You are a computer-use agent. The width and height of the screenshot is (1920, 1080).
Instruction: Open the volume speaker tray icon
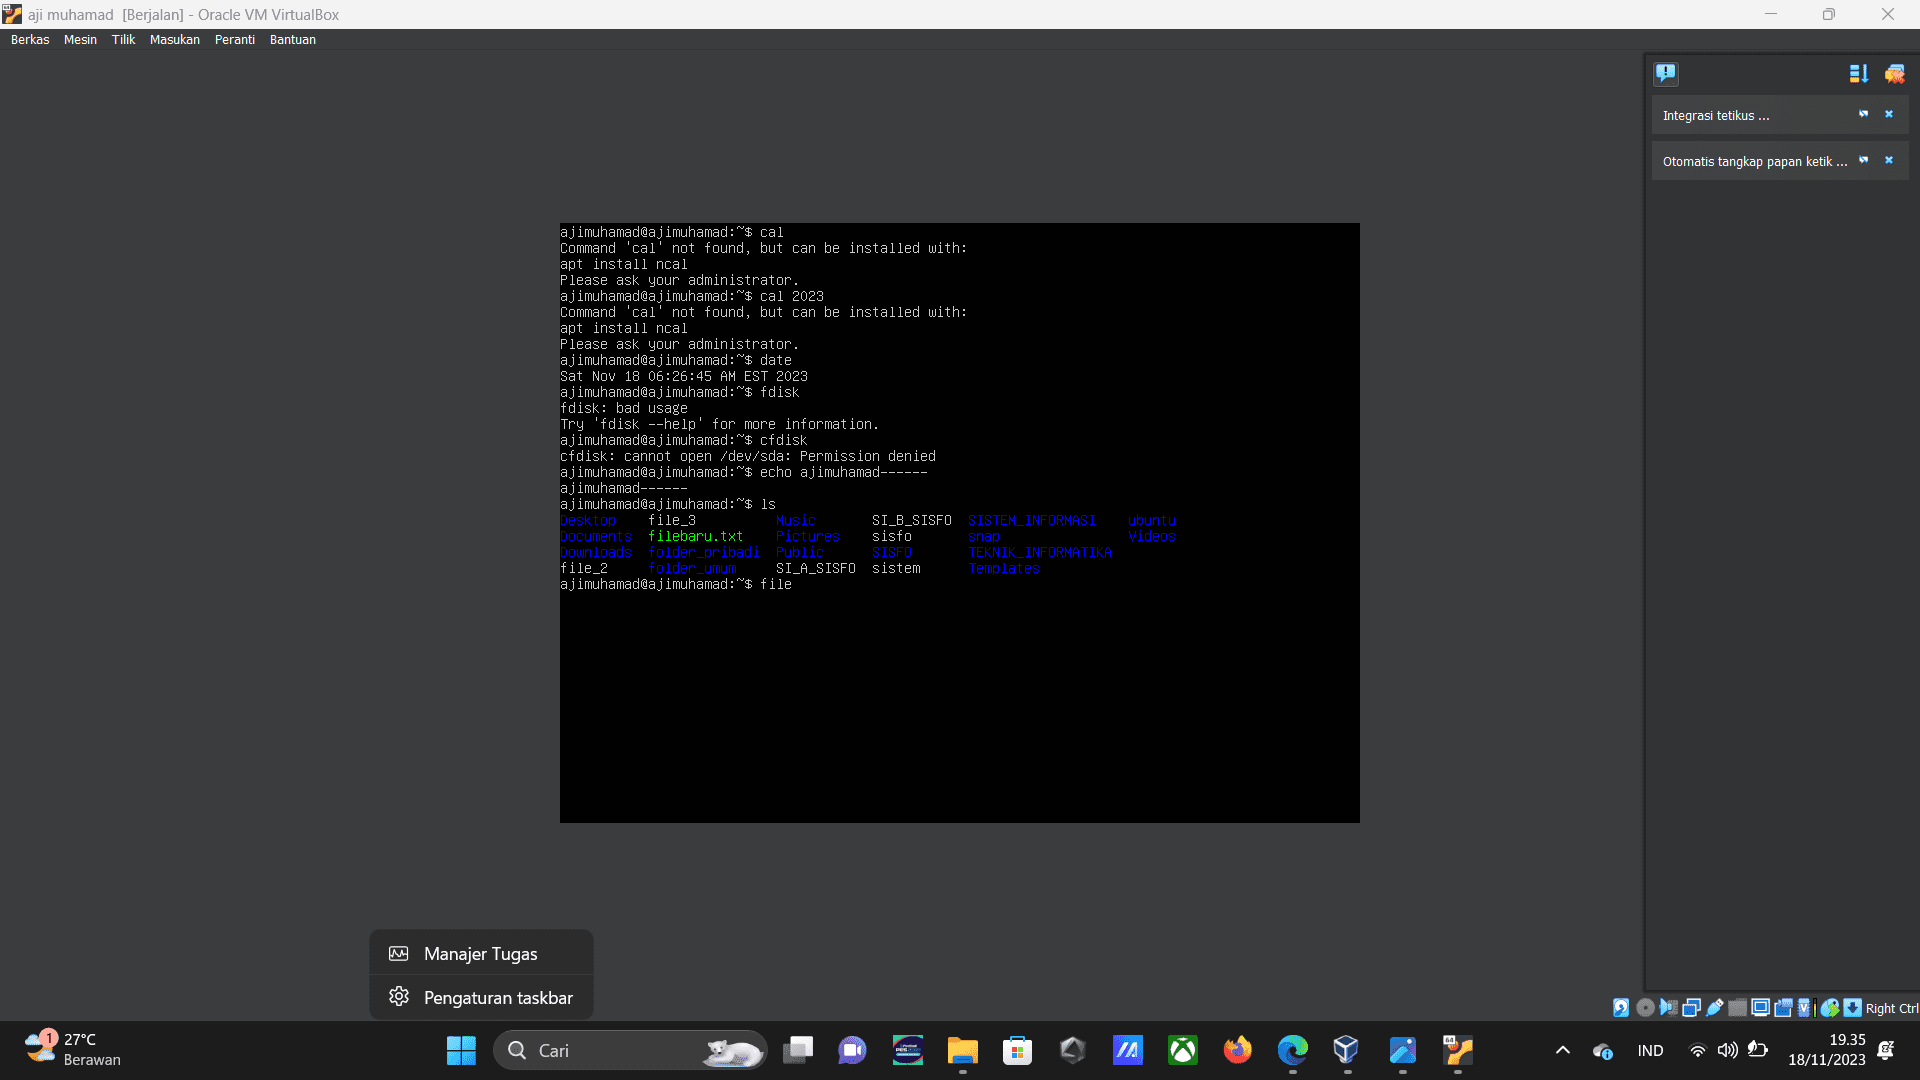pos(1727,1051)
